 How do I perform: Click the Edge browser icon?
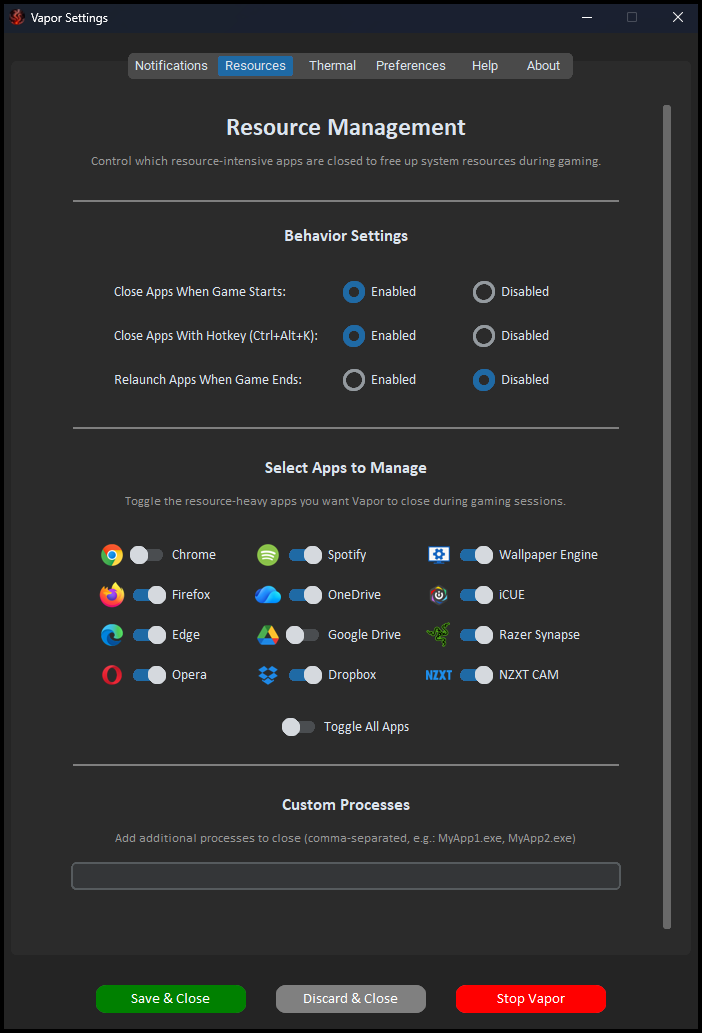(111, 634)
